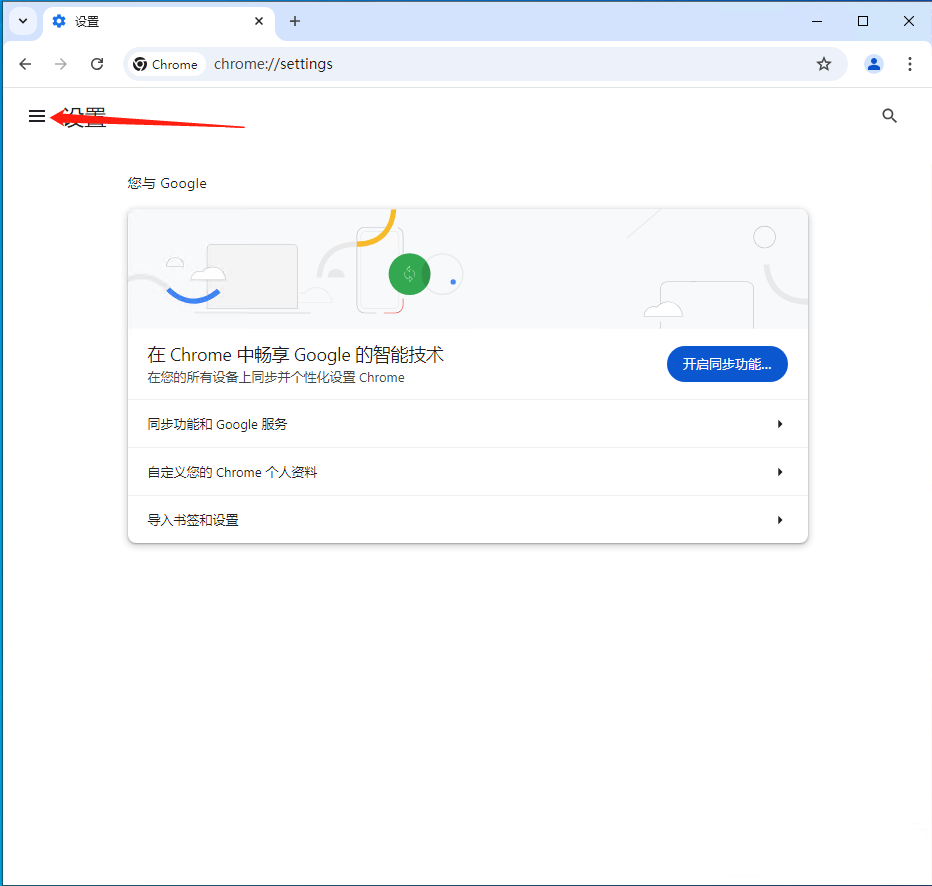932x886 pixels.
Task: Select the 设置 browser tab
Action: pyautogui.click(x=159, y=22)
